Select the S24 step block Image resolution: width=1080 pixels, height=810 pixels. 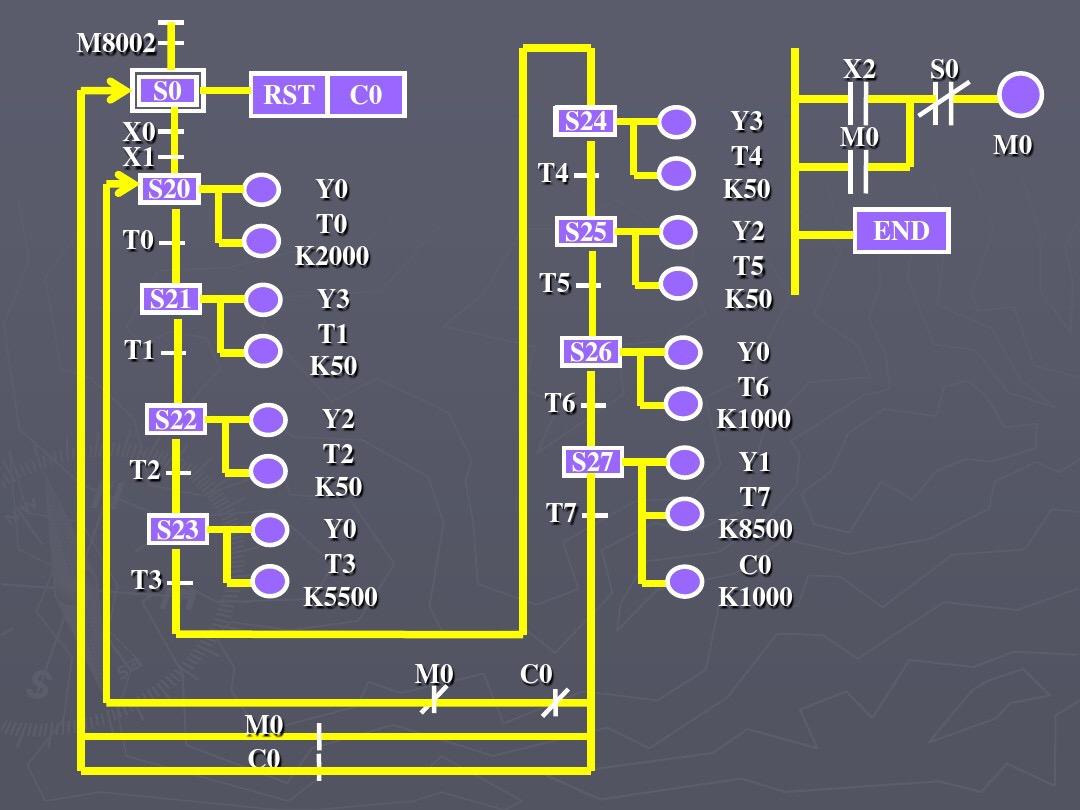pos(585,121)
